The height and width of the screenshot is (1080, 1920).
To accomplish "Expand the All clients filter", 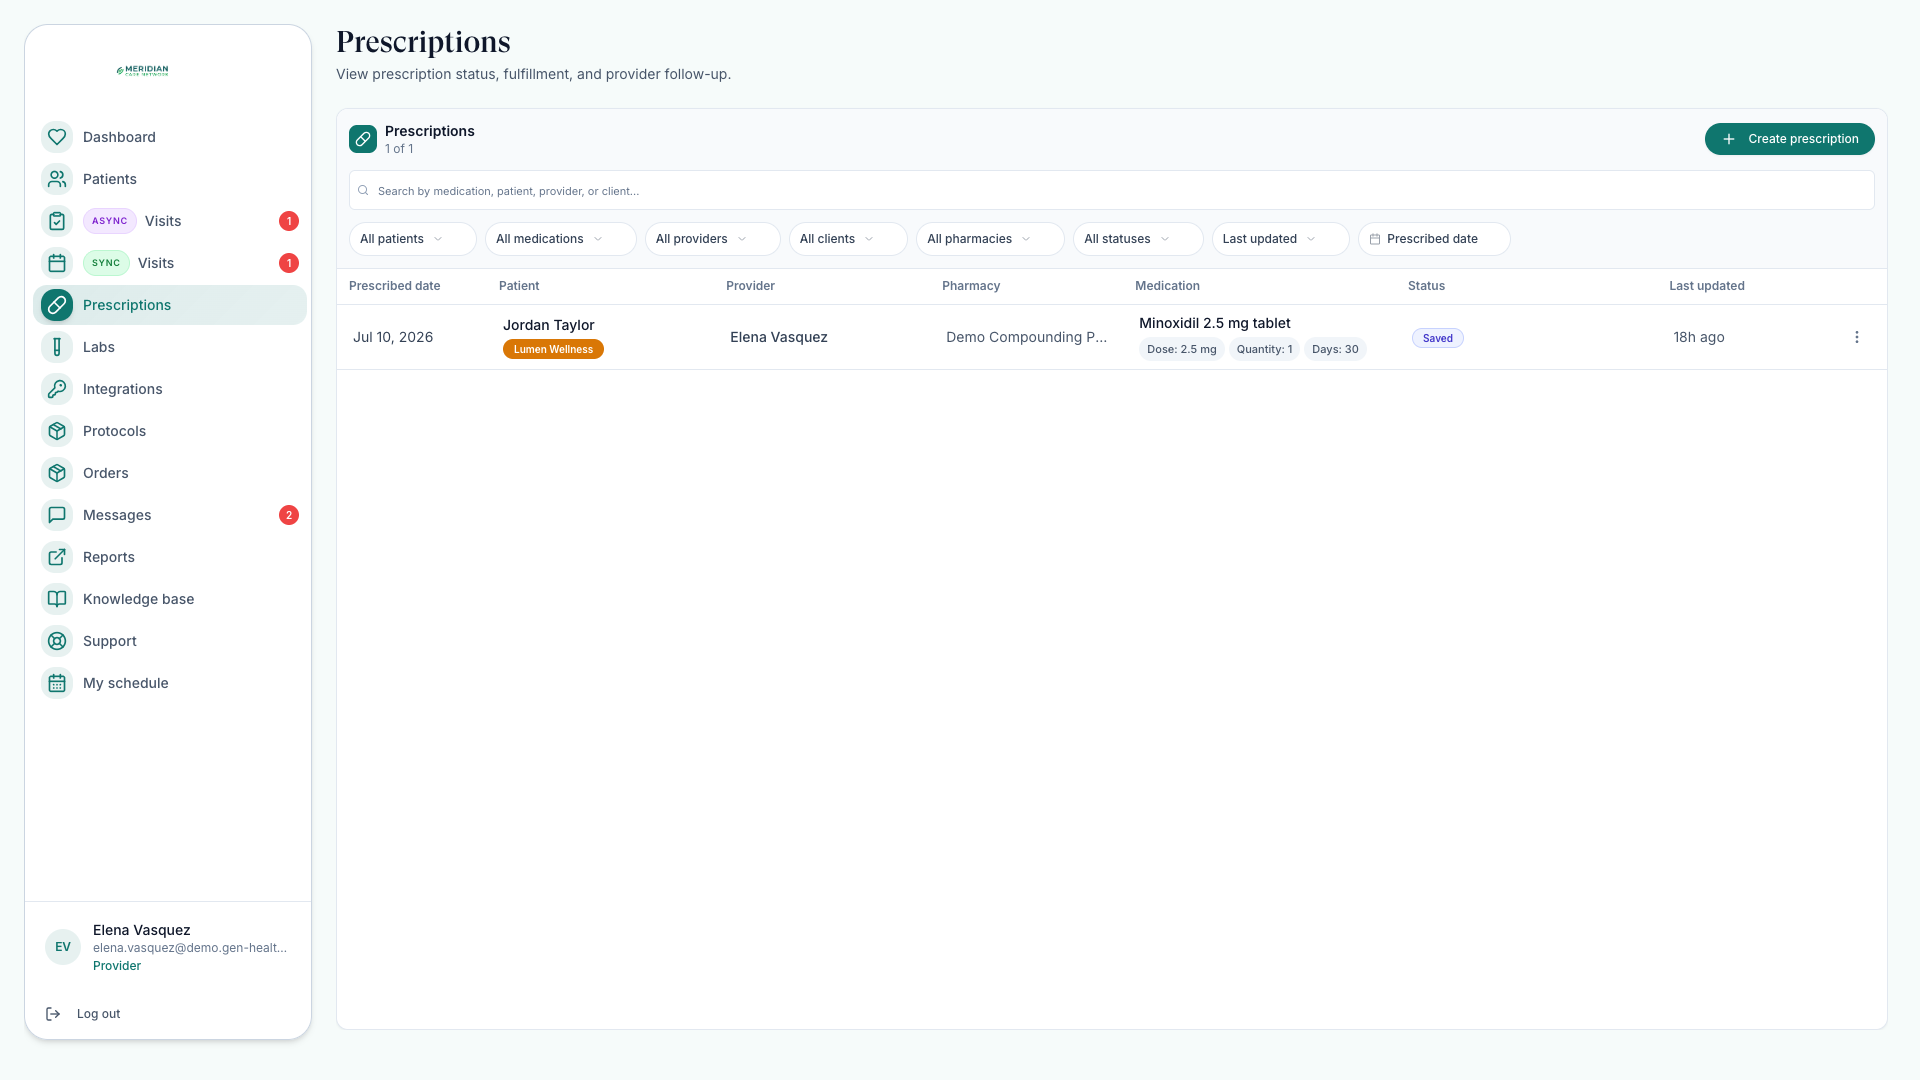I will pos(848,239).
